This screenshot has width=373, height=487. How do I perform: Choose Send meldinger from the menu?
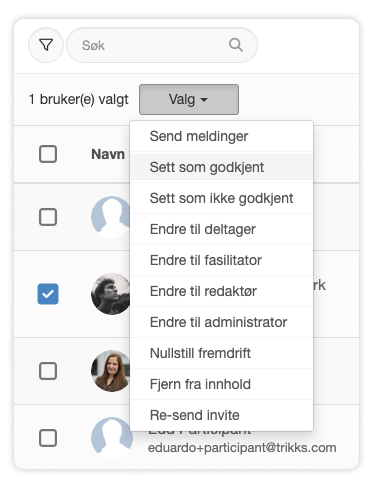pyautogui.click(x=221, y=136)
